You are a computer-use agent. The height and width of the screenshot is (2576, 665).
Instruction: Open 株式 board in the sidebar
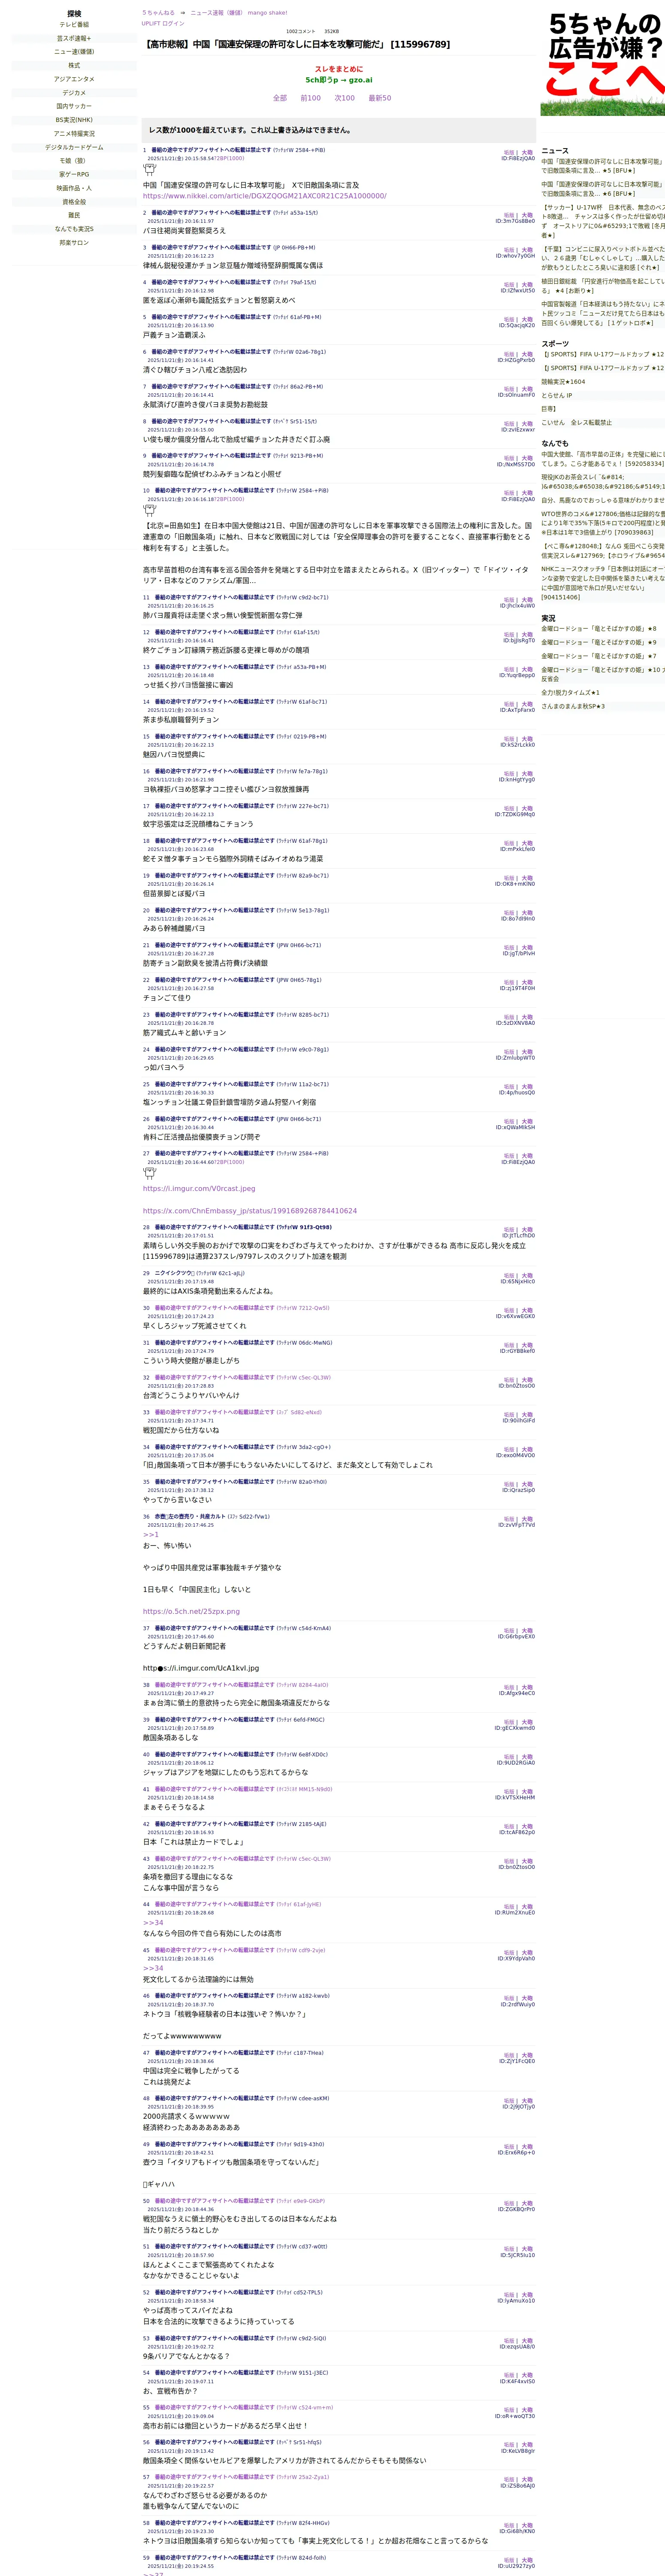tap(74, 65)
